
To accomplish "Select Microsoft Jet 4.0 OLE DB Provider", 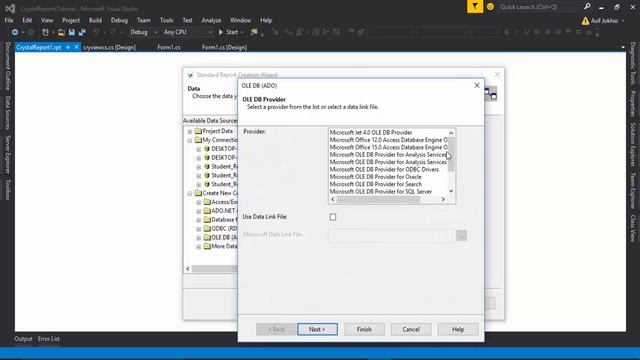I will click(x=371, y=133).
